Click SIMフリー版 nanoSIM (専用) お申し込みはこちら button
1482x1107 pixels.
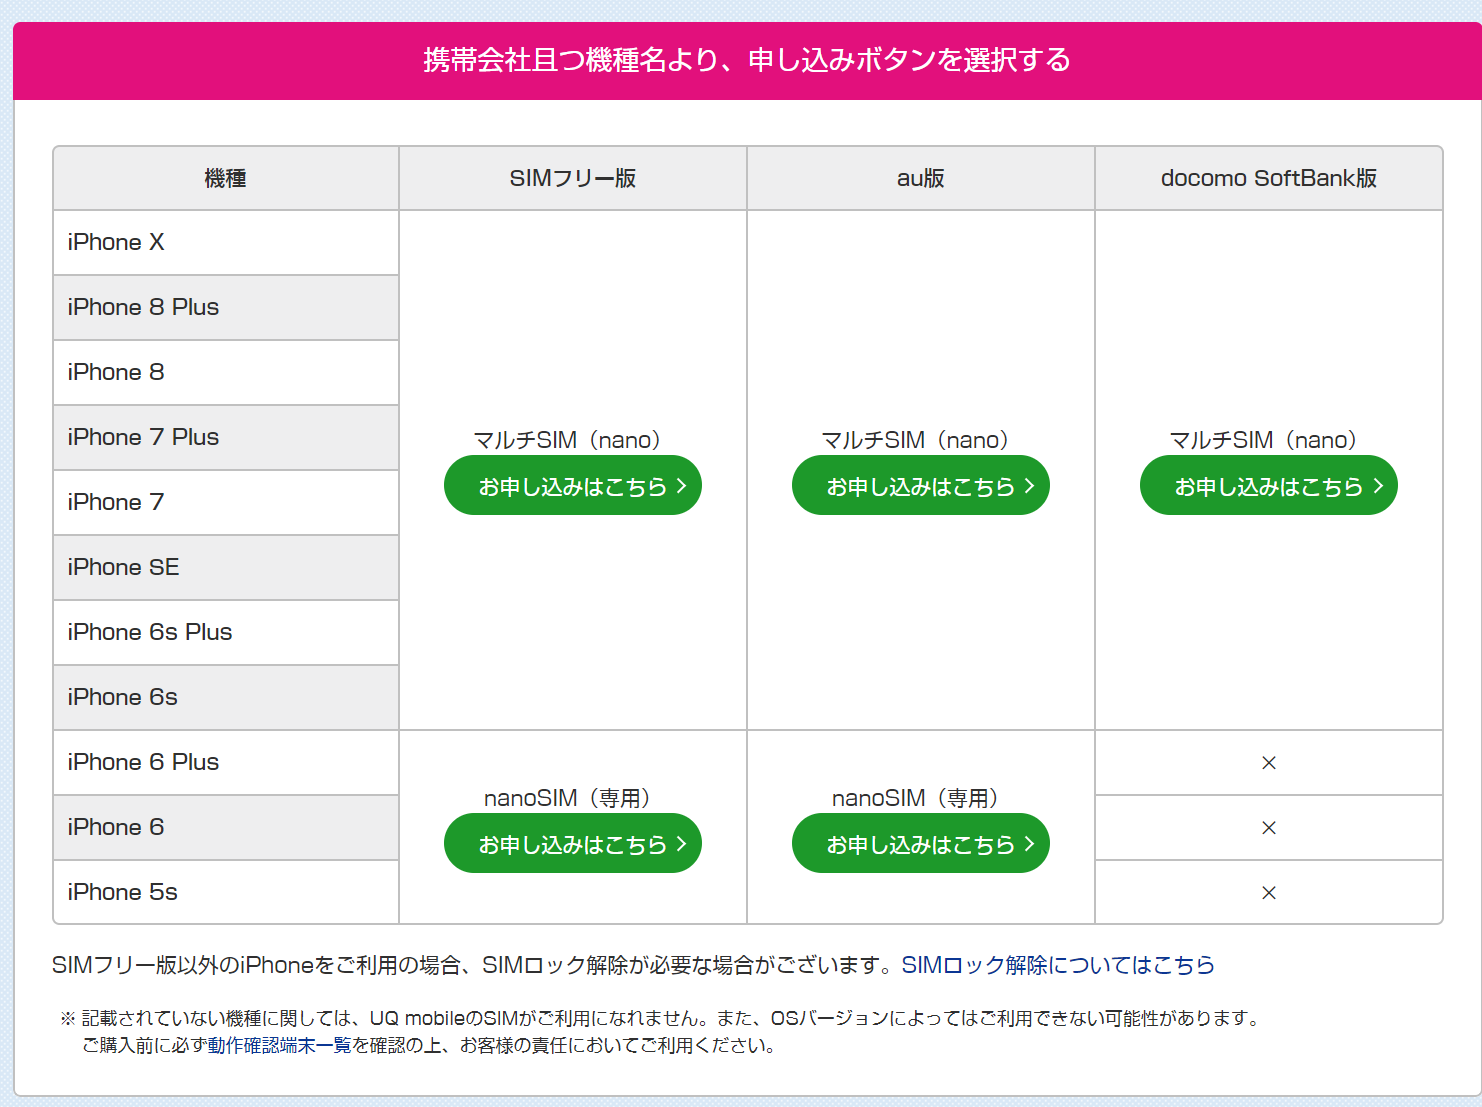[573, 843]
